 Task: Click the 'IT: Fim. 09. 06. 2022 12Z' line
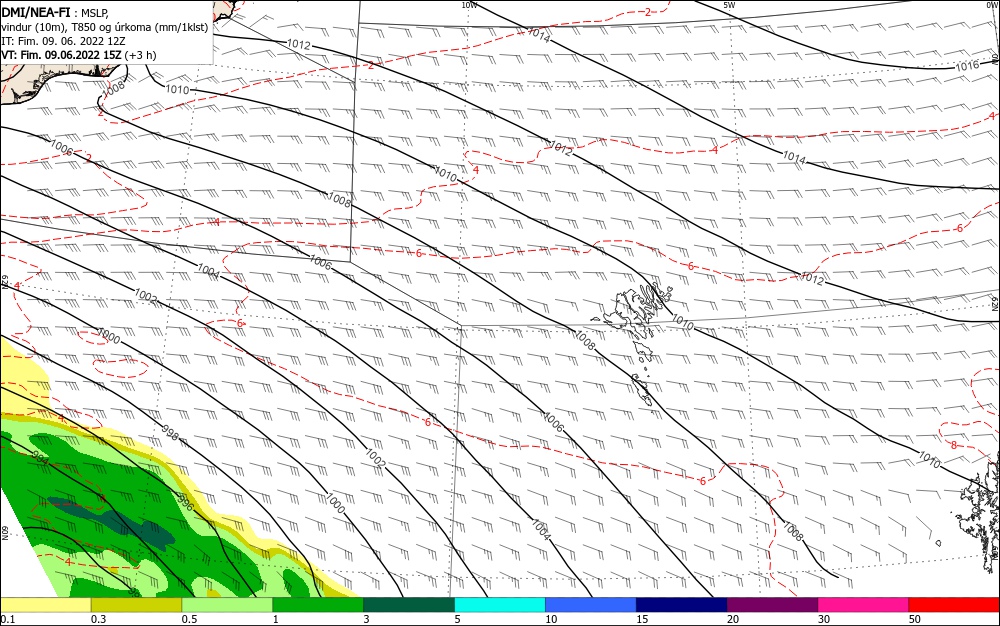point(63,41)
